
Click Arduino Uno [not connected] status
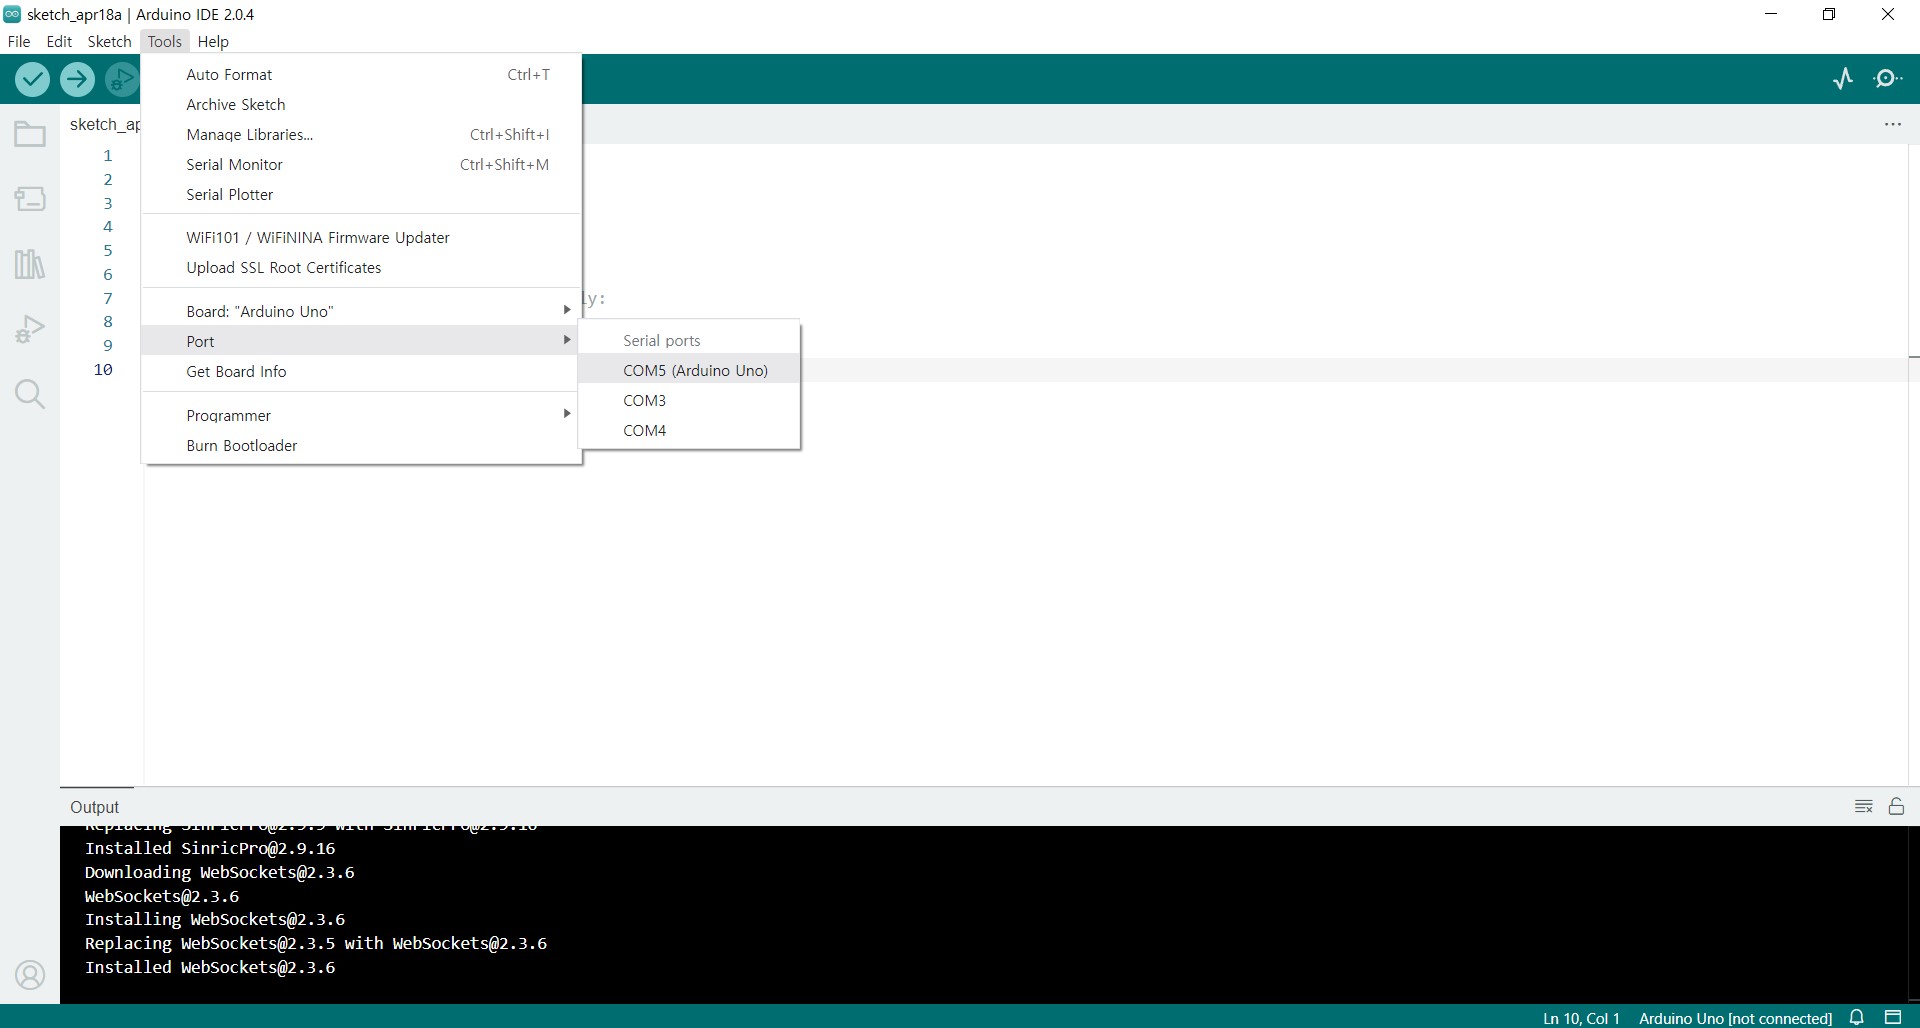(1735, 1018)
